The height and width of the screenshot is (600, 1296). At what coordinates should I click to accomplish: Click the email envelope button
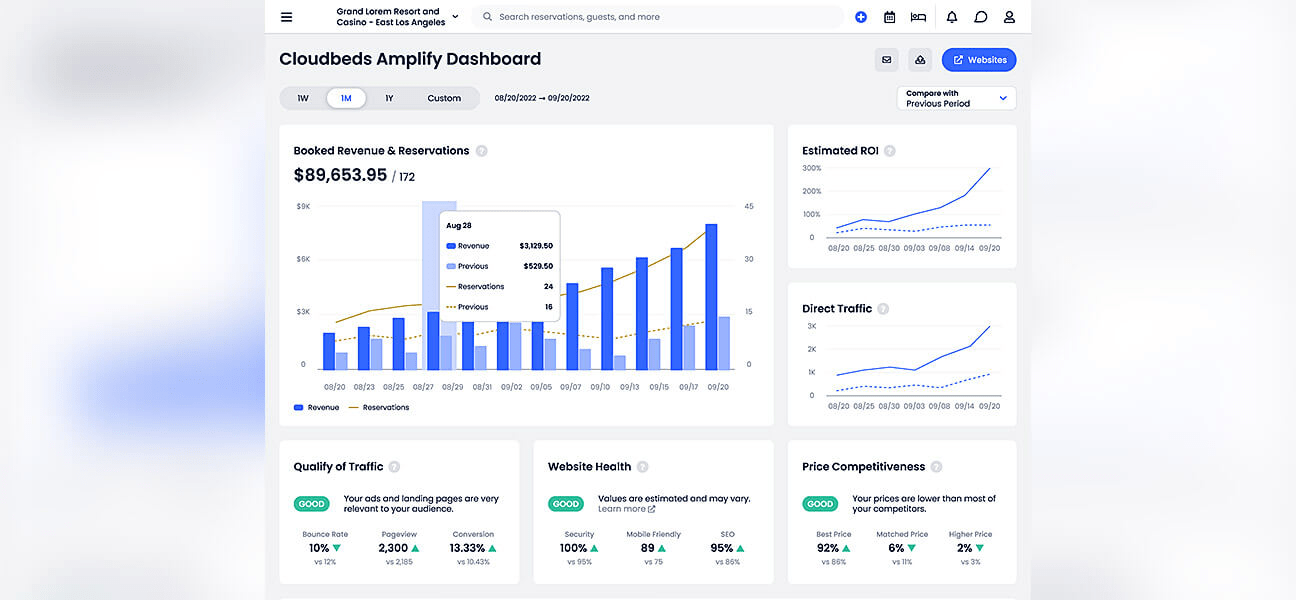click(x=886, y=60)
